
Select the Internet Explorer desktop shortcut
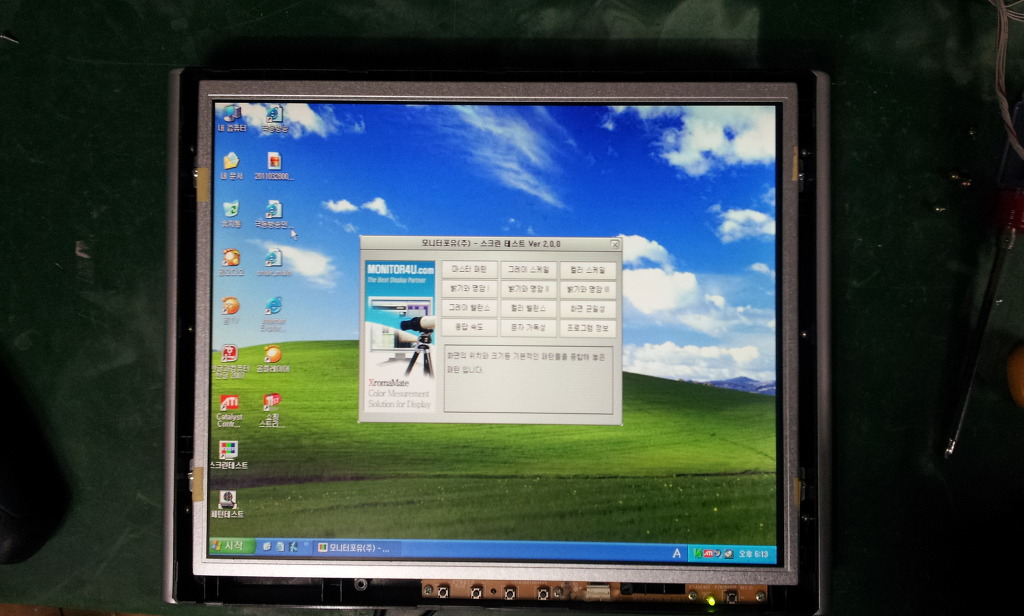pos(273,314)
